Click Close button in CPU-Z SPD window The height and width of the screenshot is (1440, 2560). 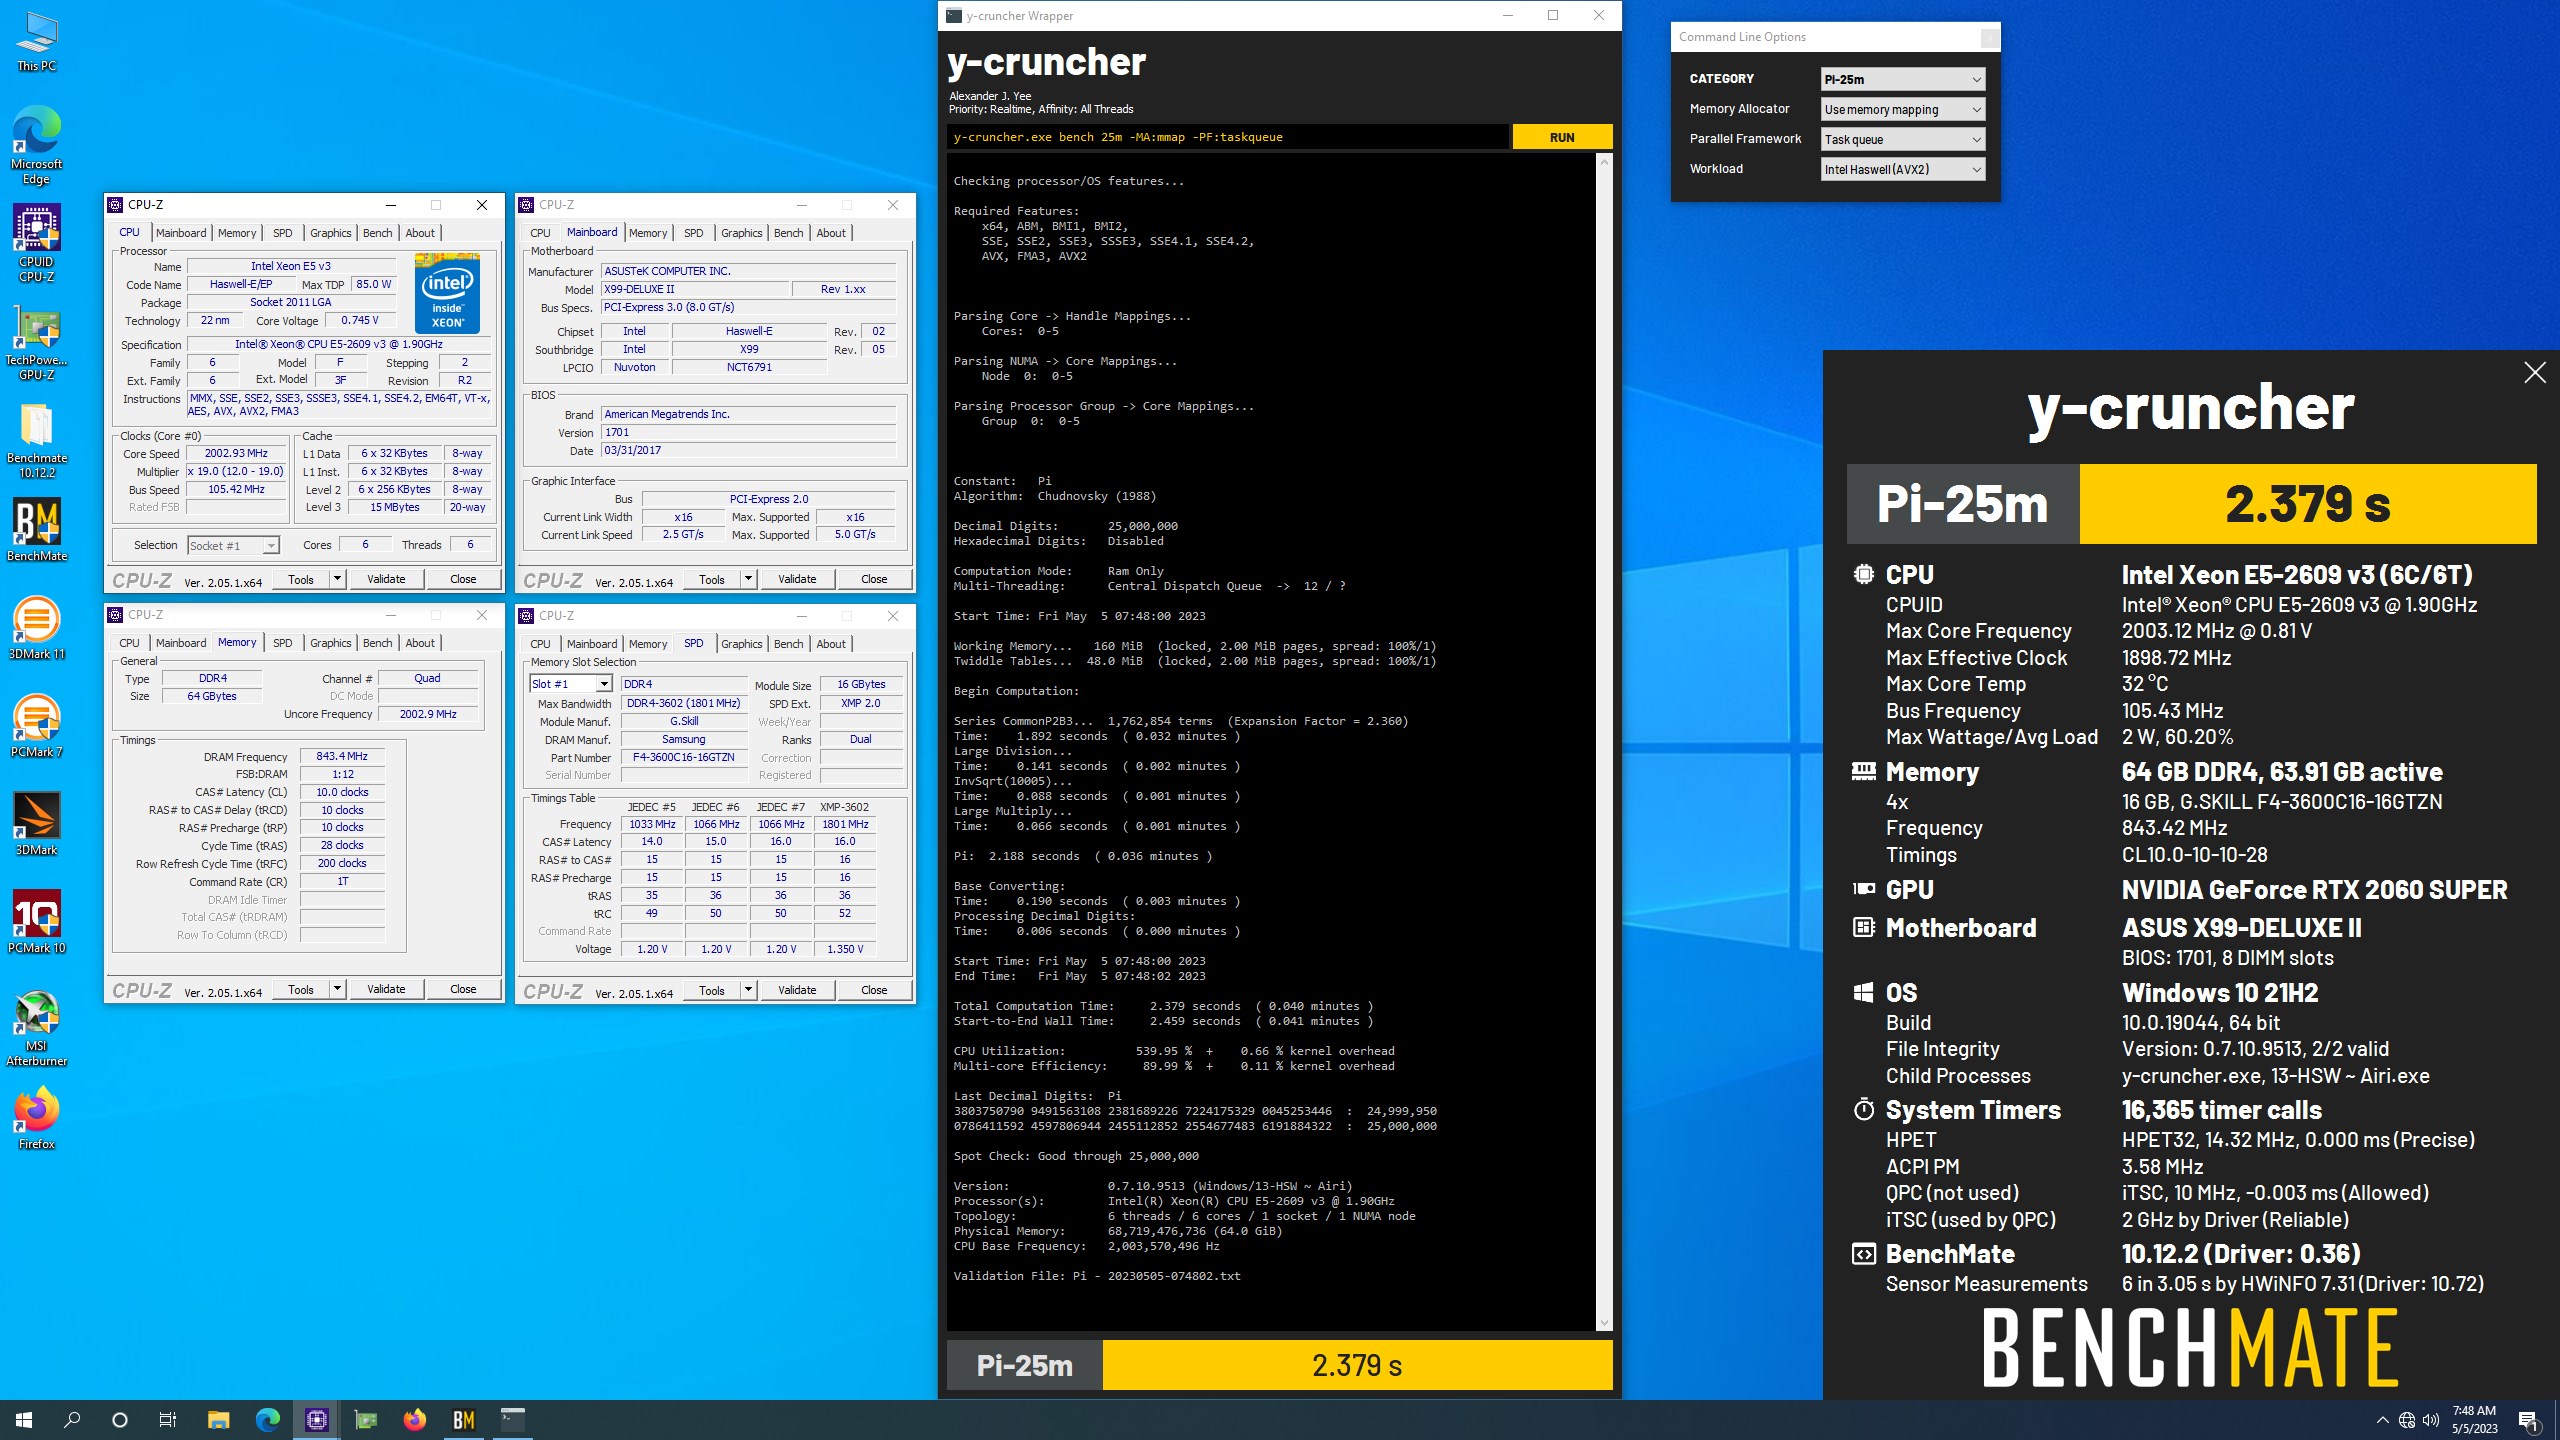874,990
